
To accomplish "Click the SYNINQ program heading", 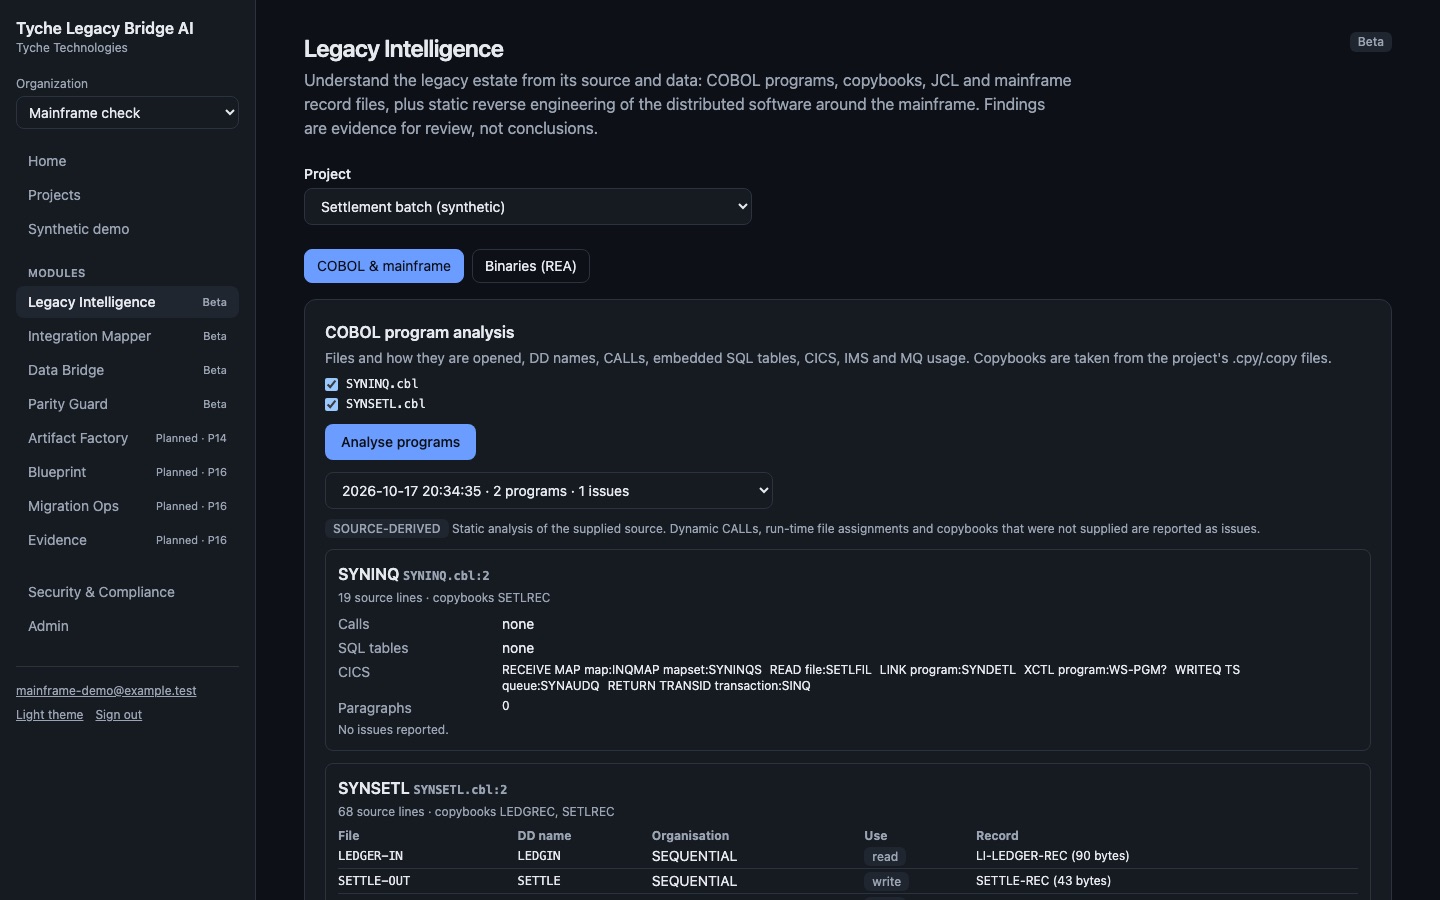I will click(x=368, y=575).
